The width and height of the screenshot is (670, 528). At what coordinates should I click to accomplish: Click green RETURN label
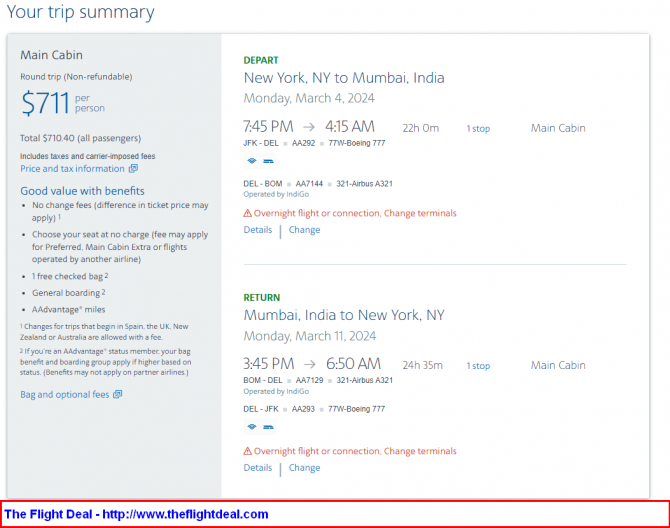[x=262, y=298]
